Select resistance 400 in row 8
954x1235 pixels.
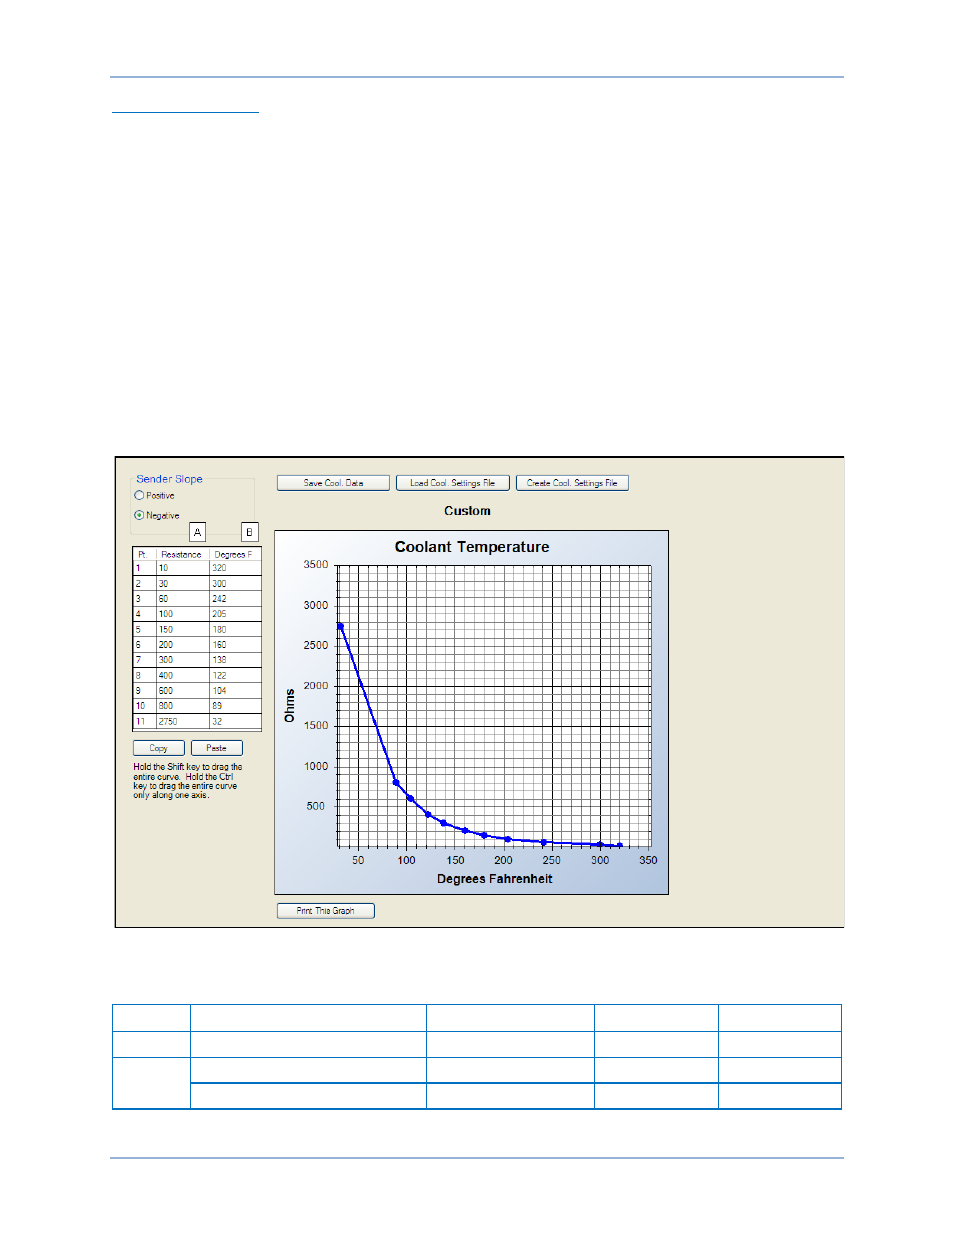[x=182, y=676]
